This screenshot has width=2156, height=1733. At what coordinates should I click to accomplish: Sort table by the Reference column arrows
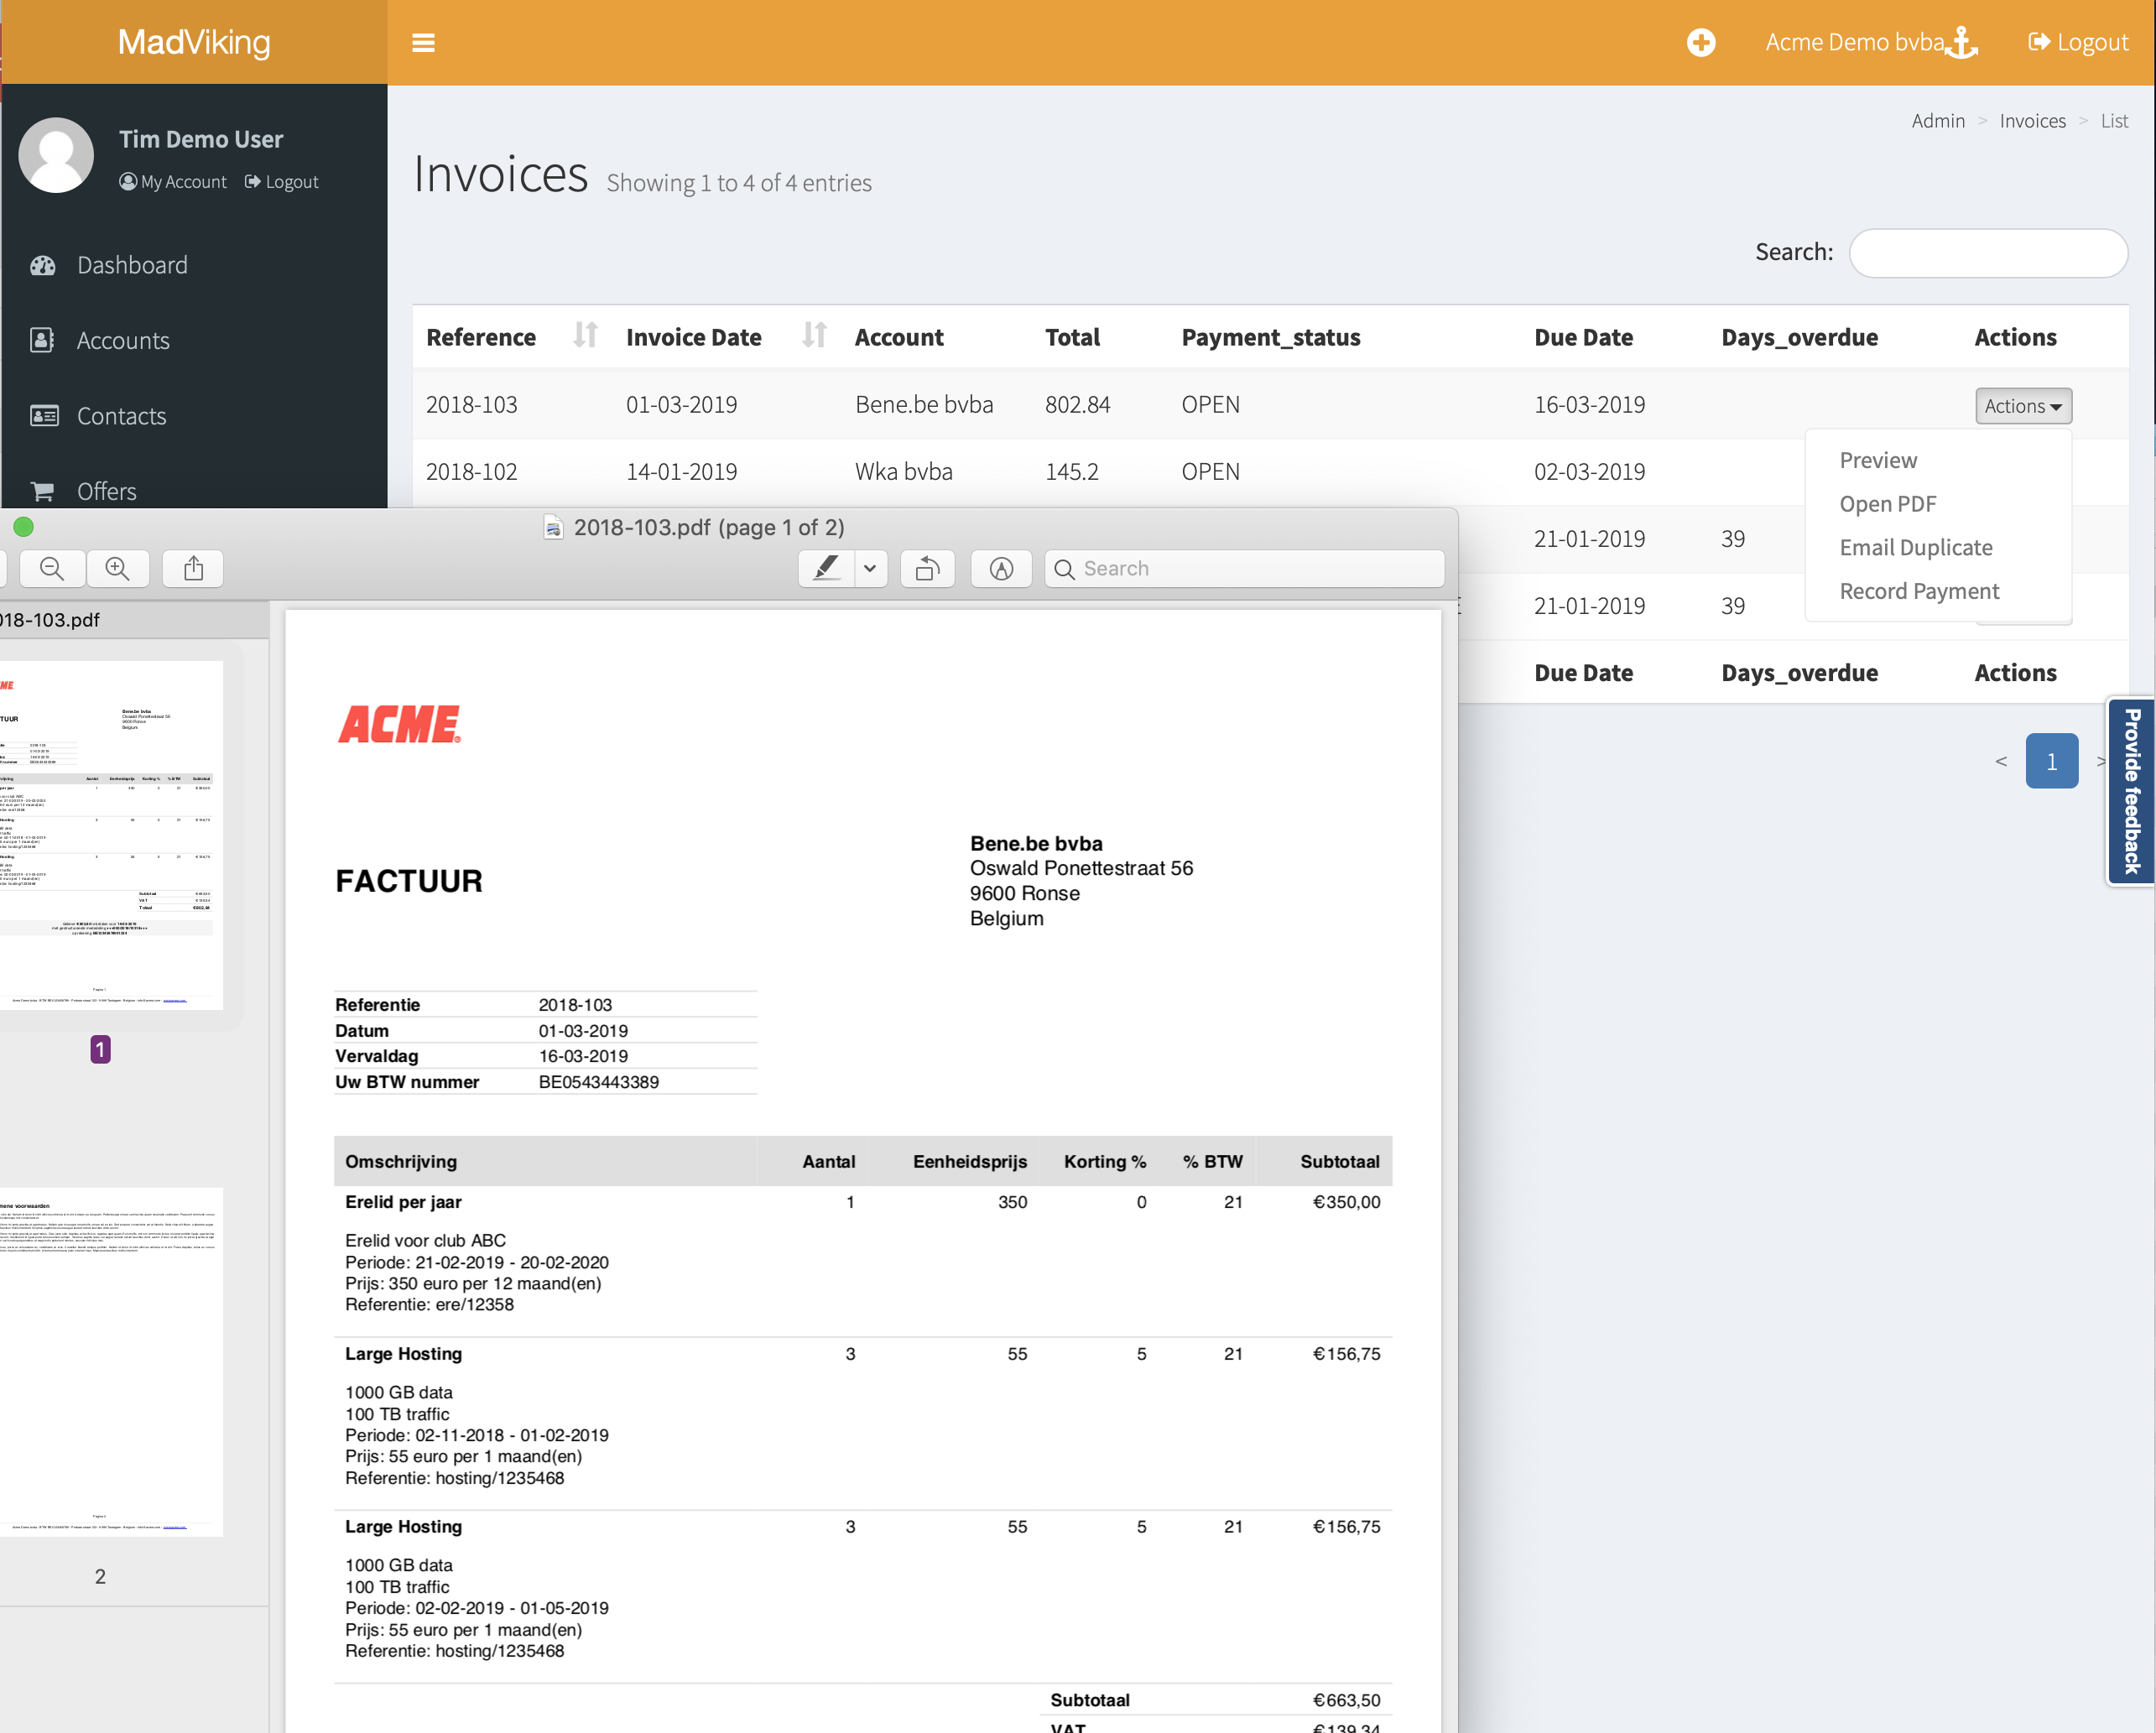point(585,336)
